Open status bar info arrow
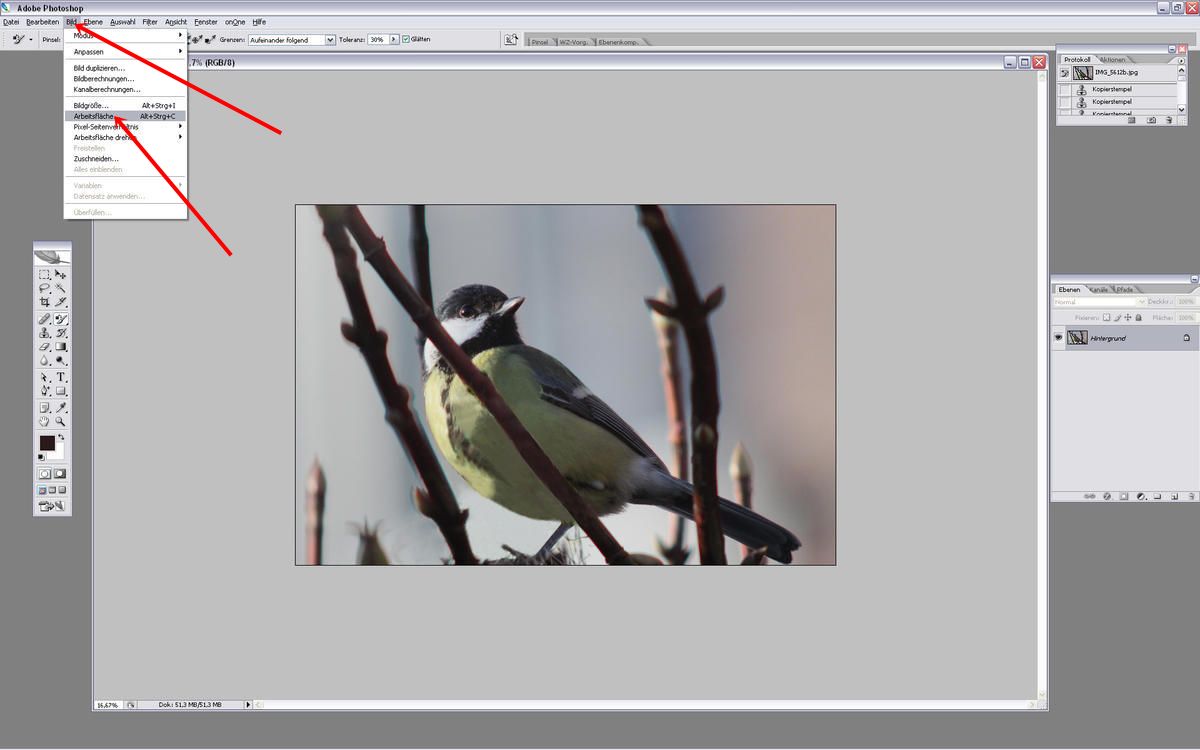Image resolution: width=1200 pixels, height=750 pixels. click(x=249, y=705)
